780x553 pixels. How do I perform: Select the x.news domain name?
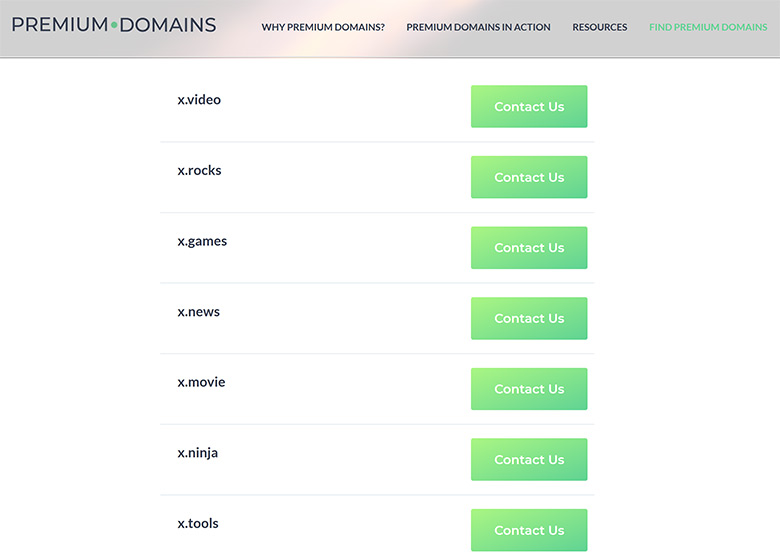[198, 312]
